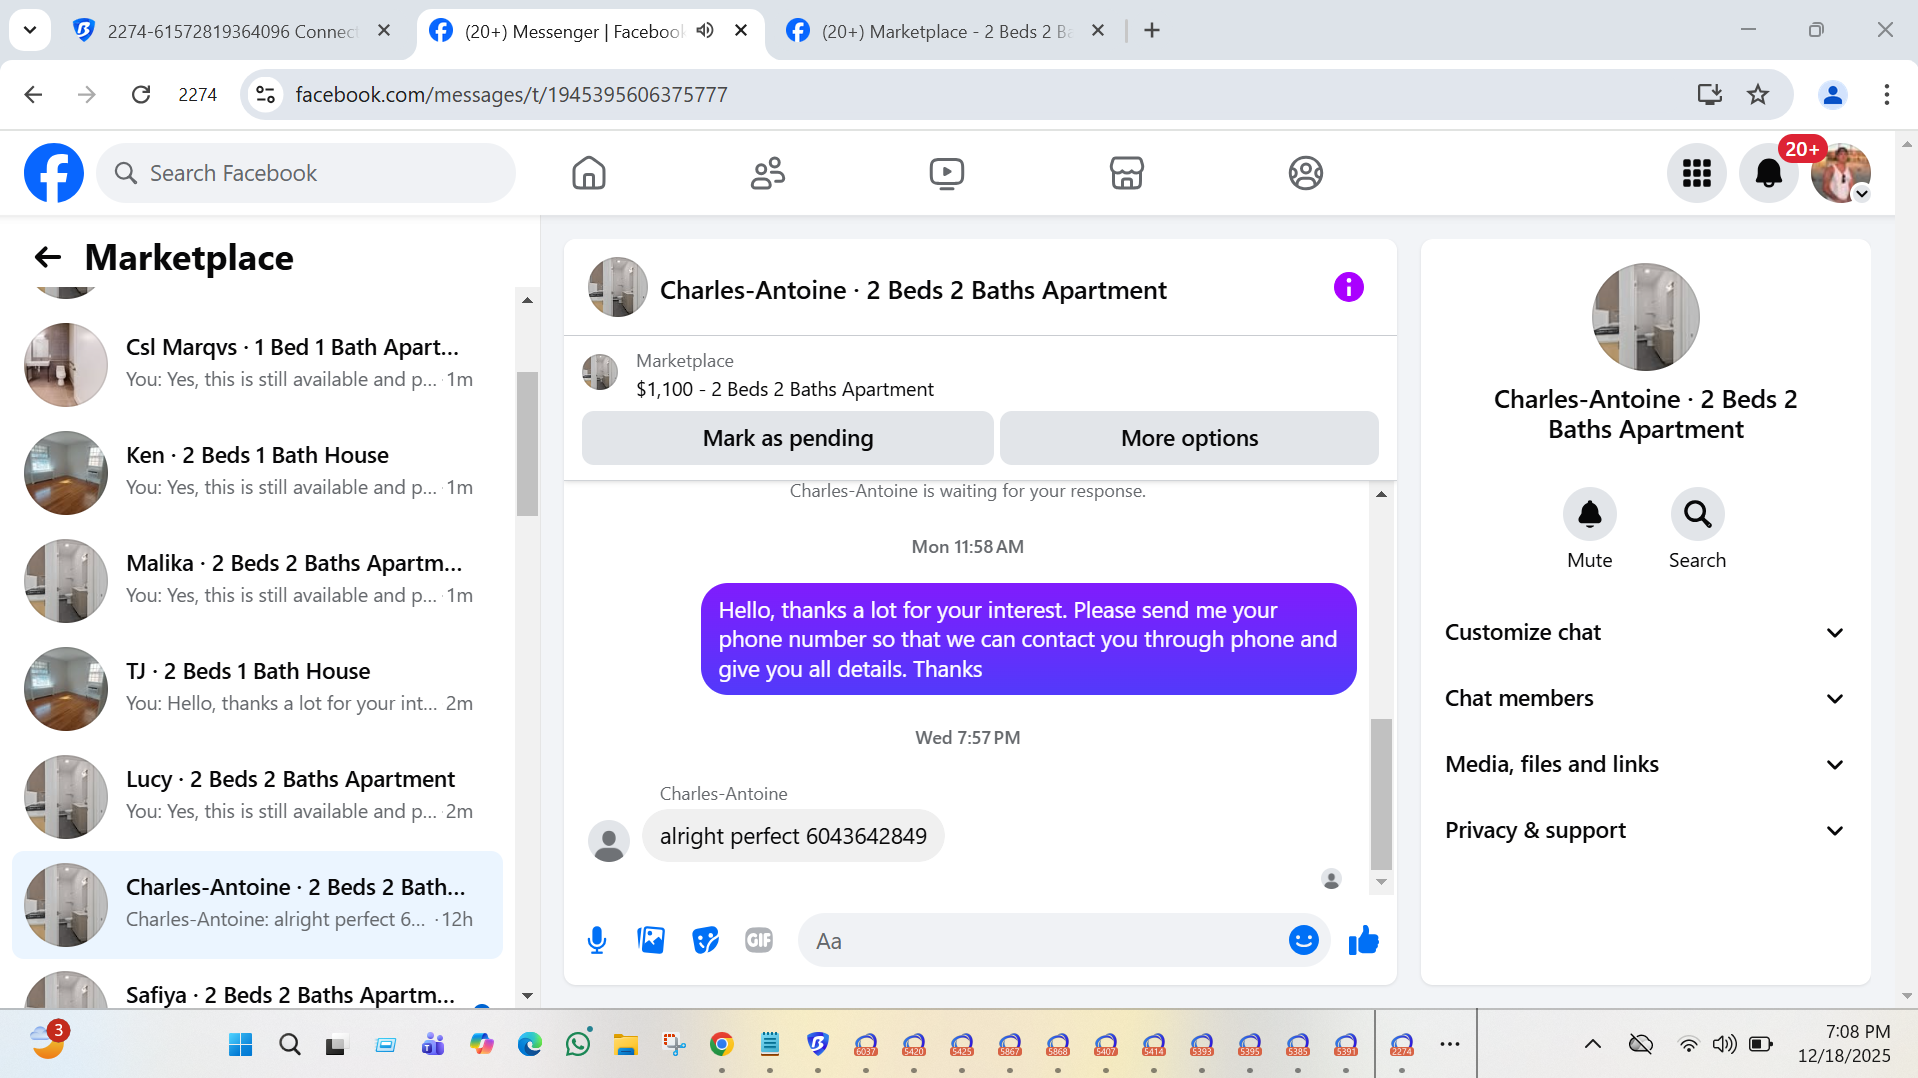Open Ken 2 Beds 1 Bath House conversation

[x=257, y=472]
